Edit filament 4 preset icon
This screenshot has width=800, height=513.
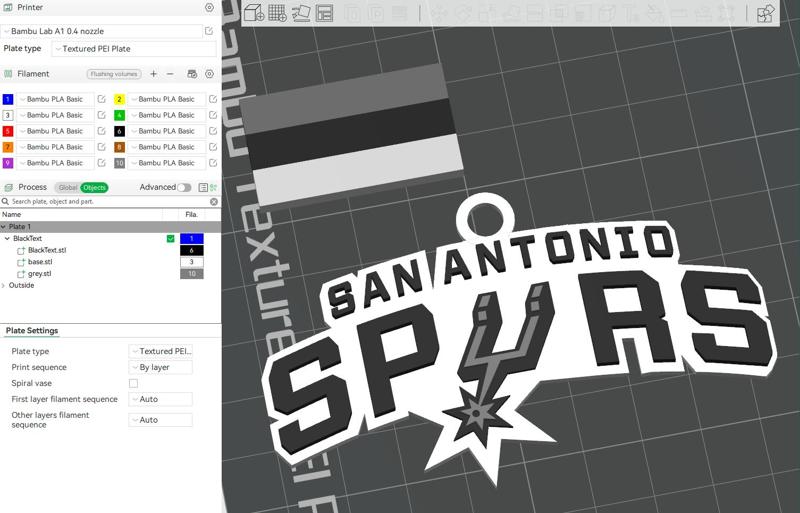point(213,115)
